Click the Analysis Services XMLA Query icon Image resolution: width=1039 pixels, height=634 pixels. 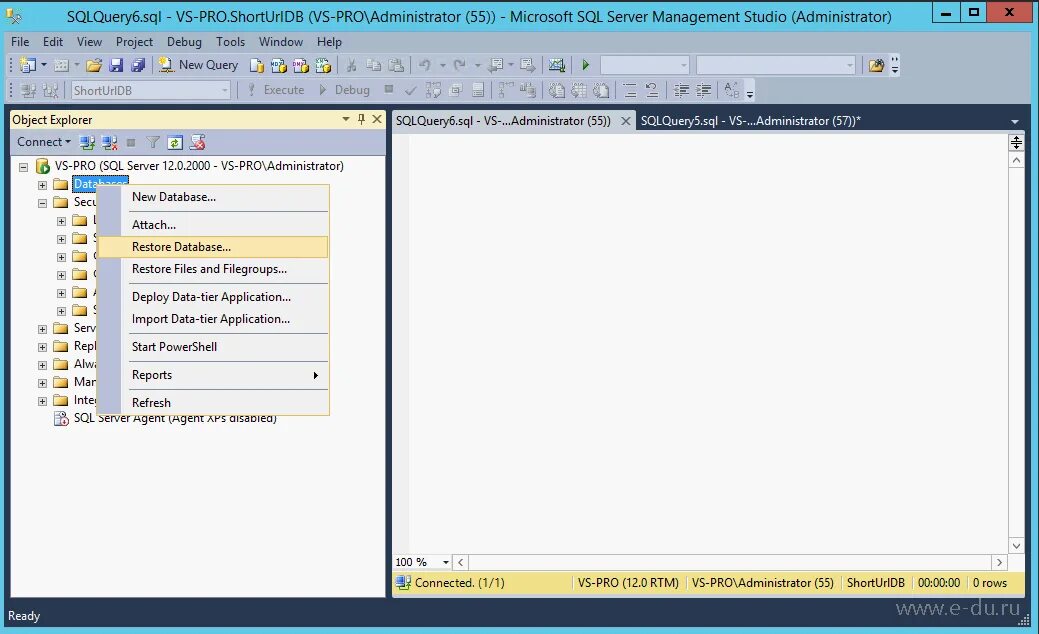[323, 65]
